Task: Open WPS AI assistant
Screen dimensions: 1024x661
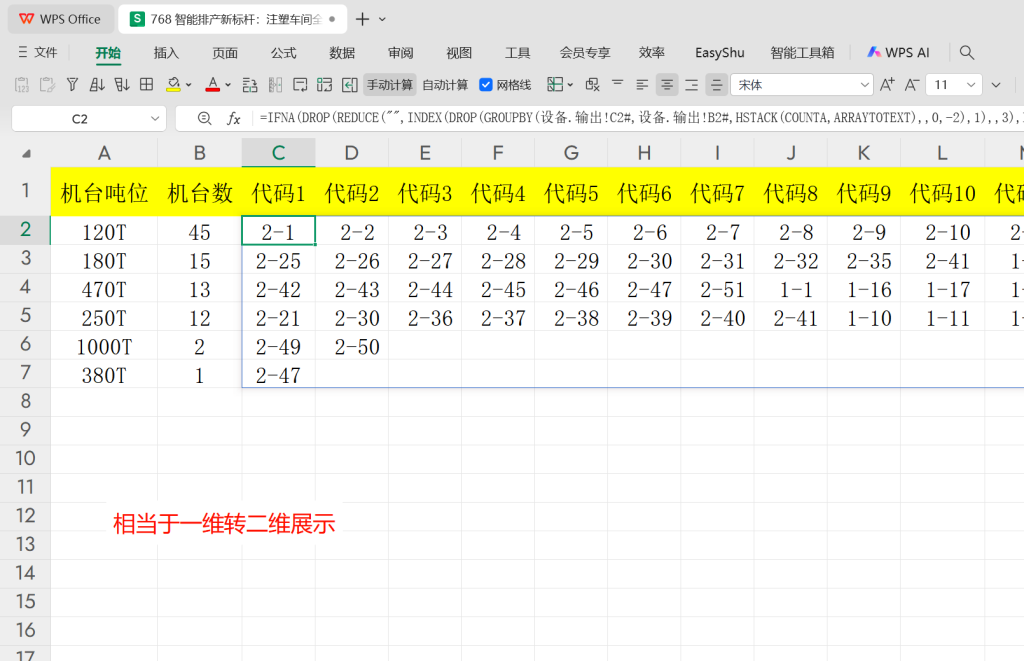Action: click(x=898, y=53)
